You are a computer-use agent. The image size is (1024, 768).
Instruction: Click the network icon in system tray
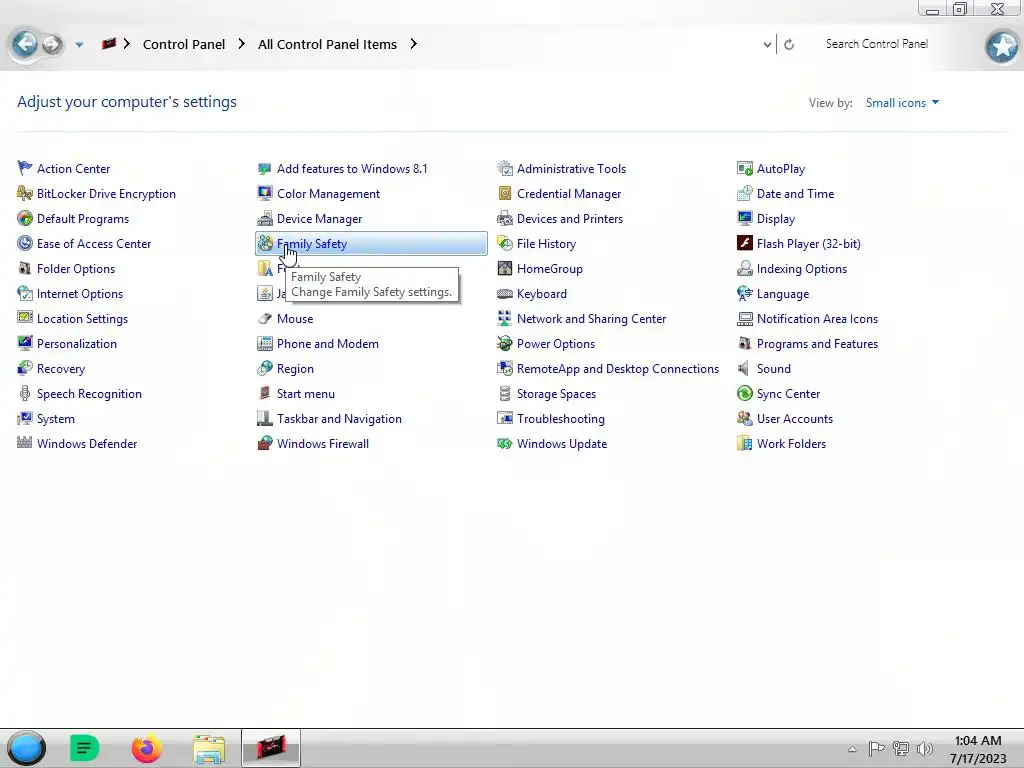tap(901, 749)
